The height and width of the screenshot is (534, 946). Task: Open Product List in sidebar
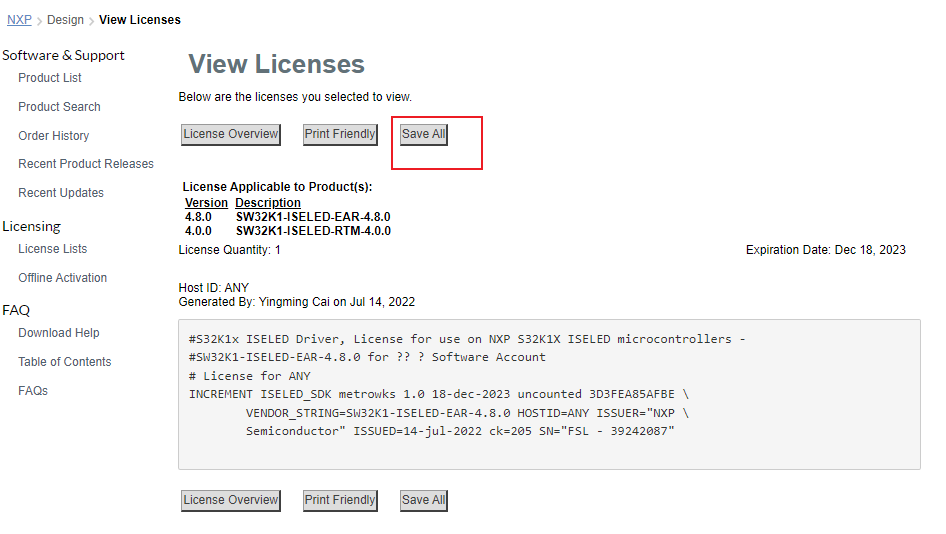50,78
